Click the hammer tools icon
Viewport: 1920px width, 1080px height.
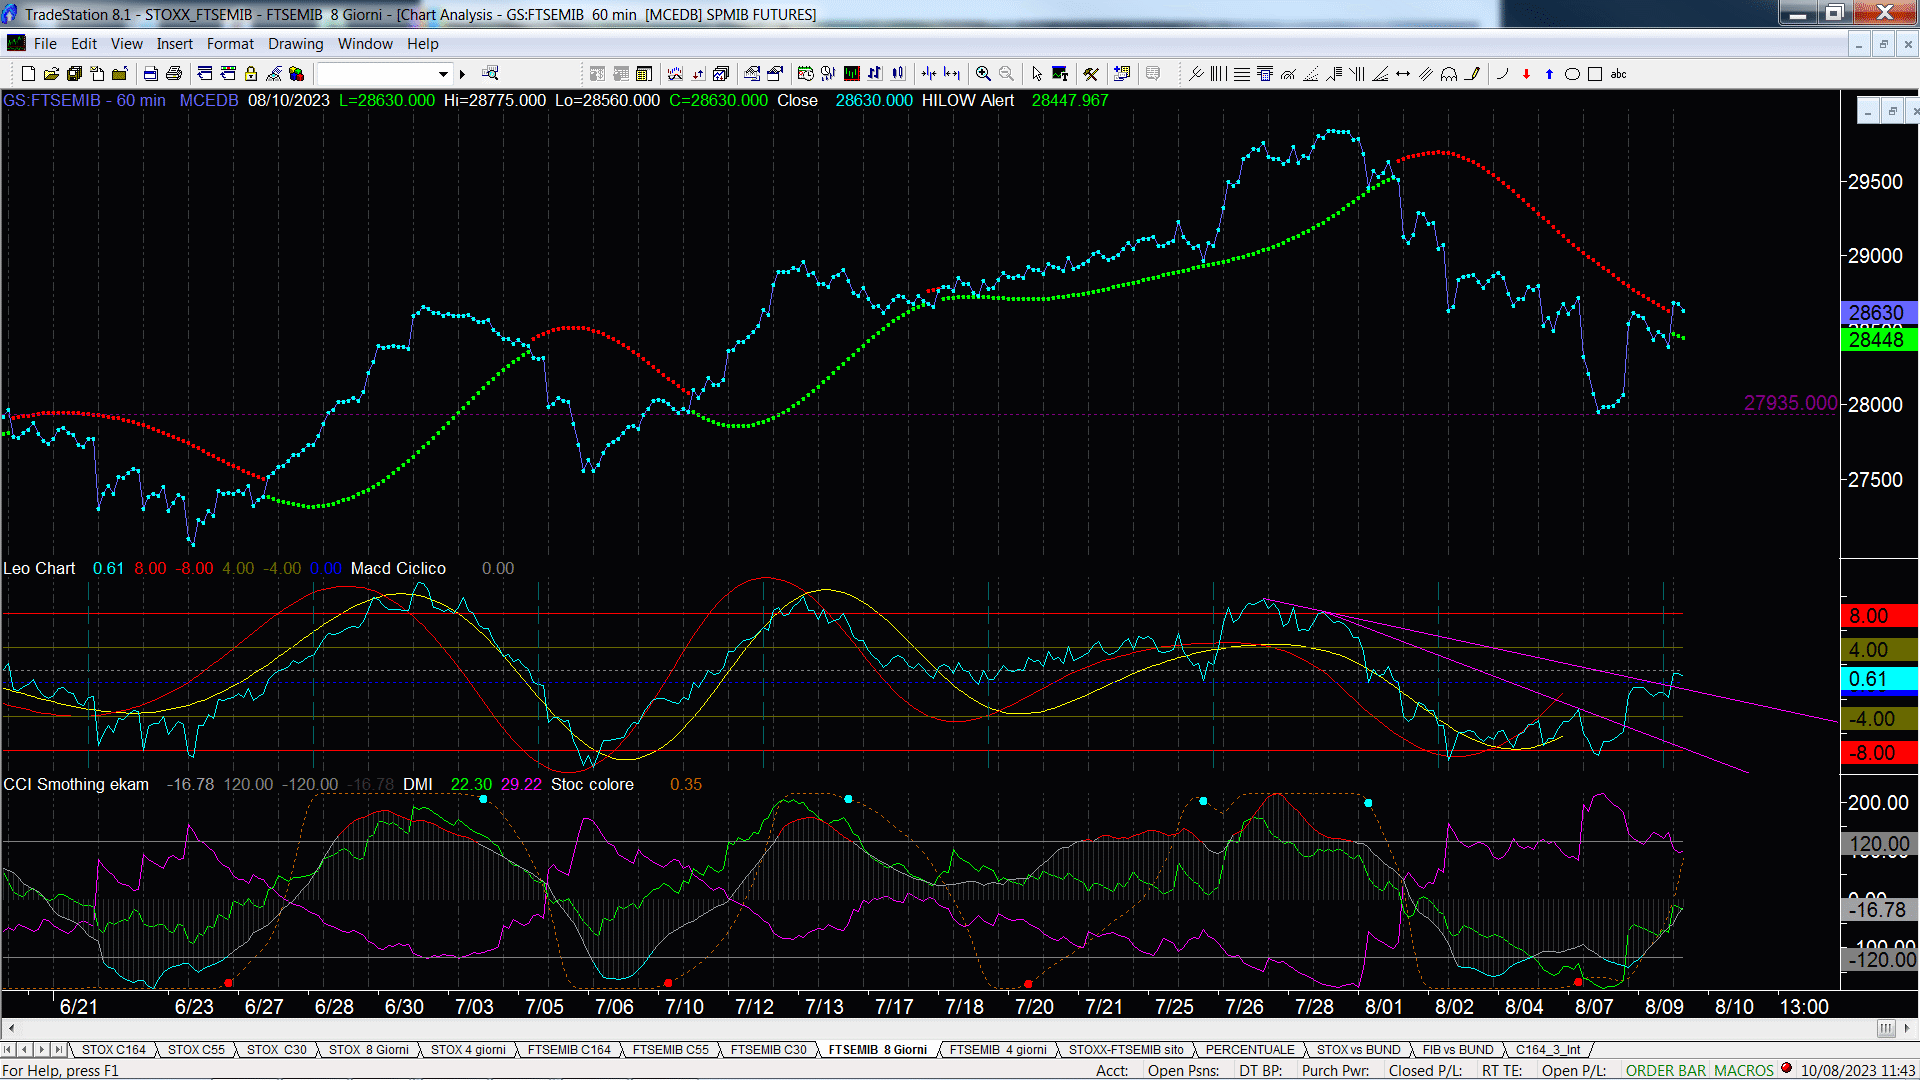pos(1090,73)
